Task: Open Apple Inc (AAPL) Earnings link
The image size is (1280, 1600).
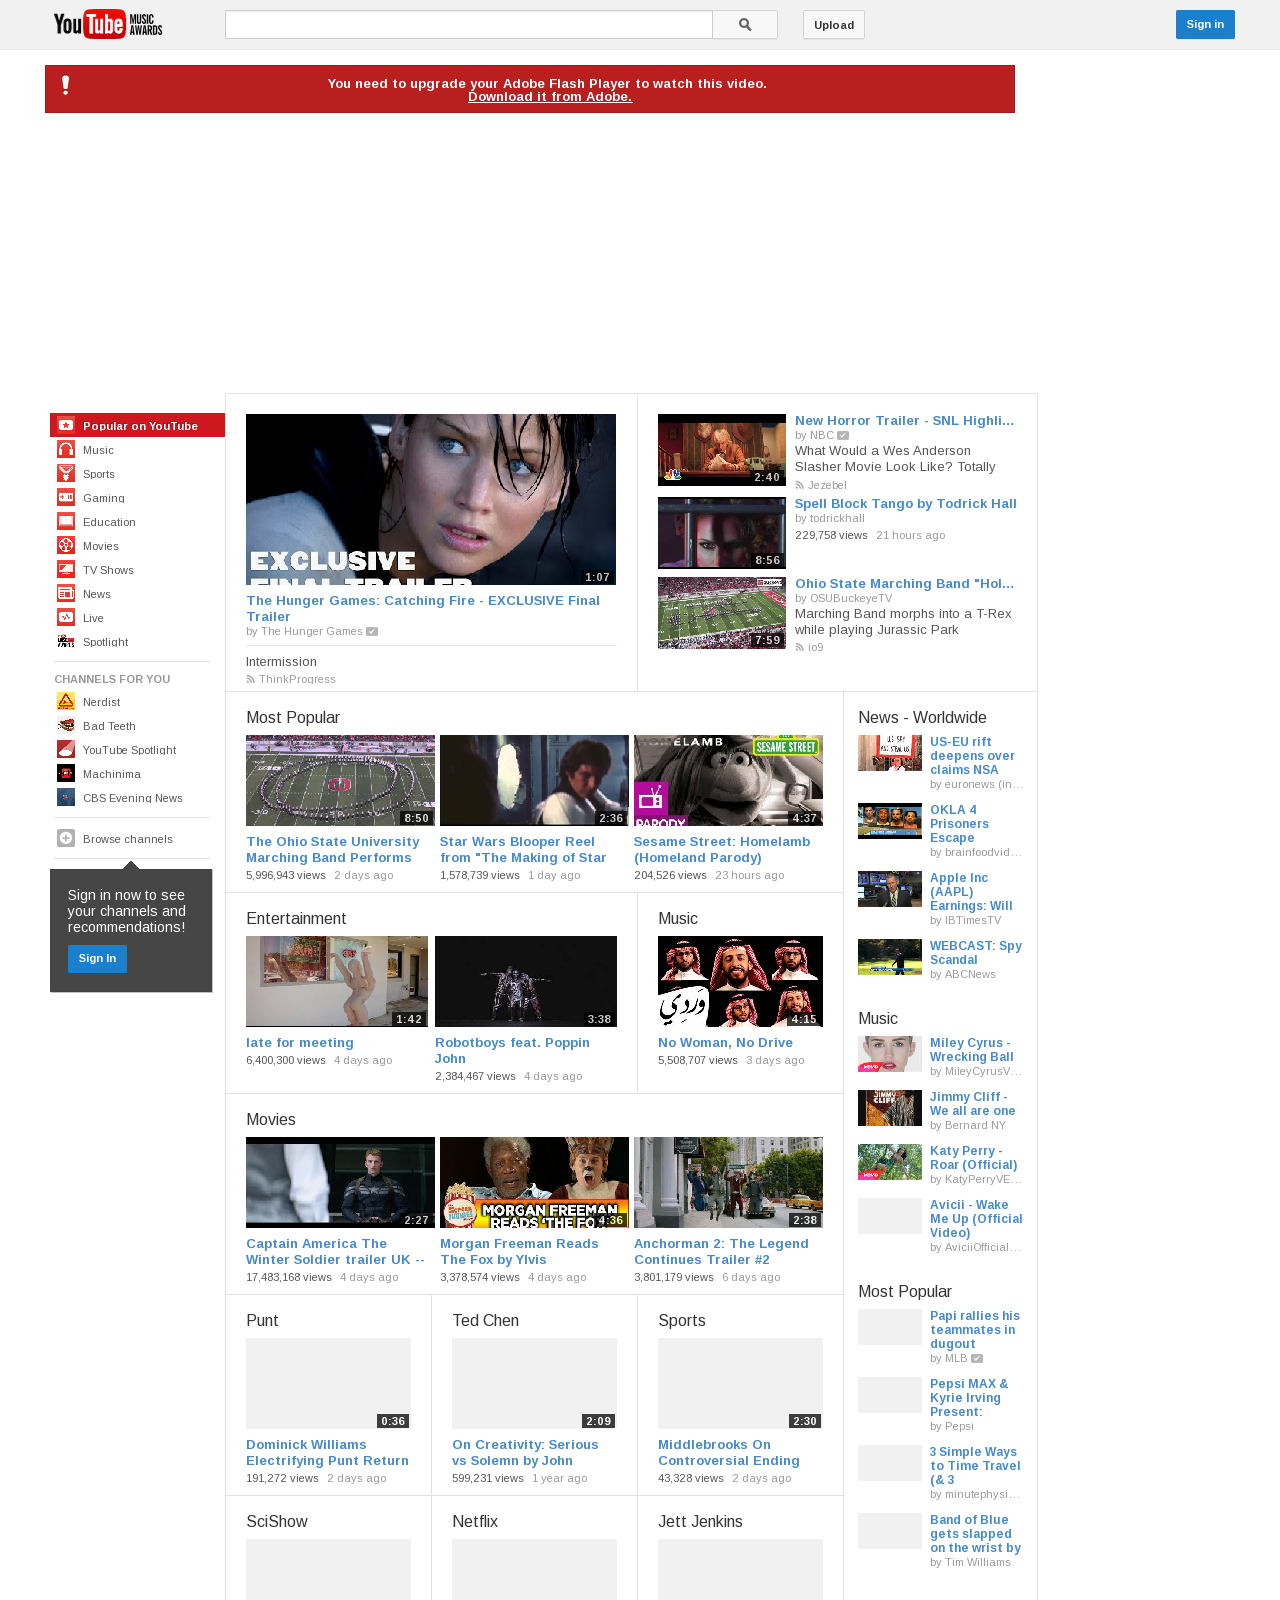Action: pos(971,892)
